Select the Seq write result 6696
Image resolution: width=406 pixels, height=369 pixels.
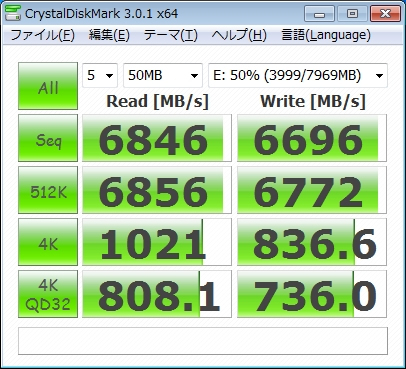pyautogui.click(x=312, y=138)
